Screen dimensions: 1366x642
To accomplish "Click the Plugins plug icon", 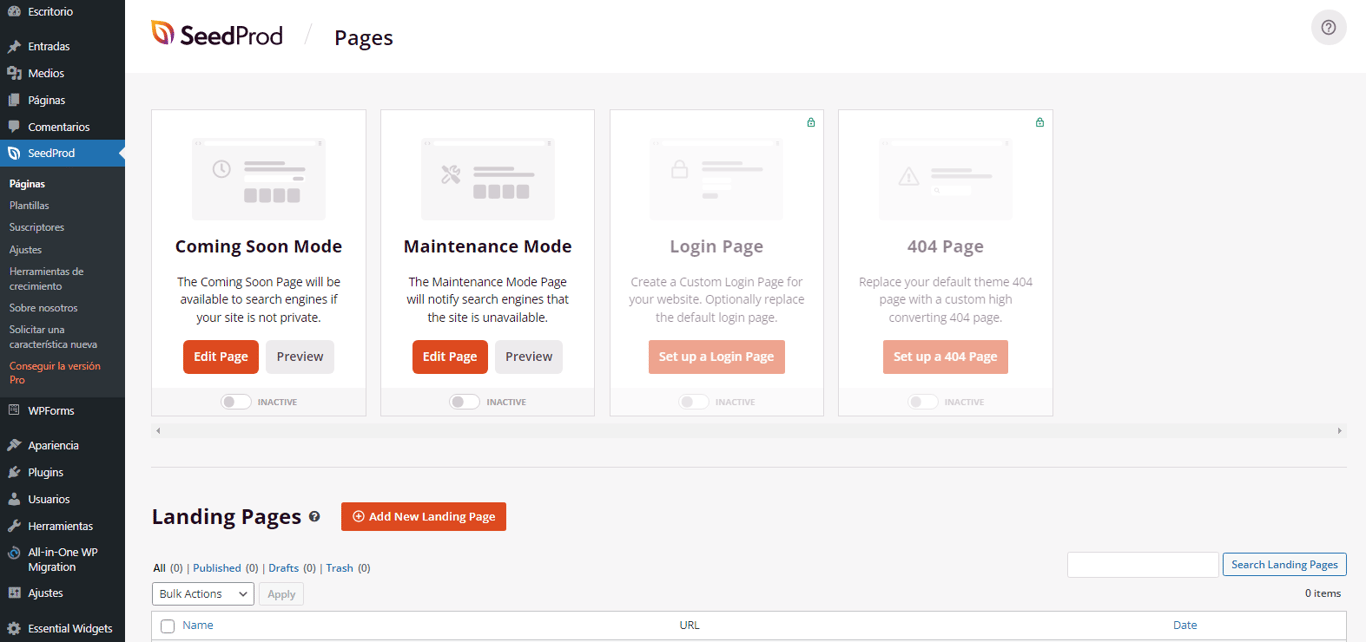I will click(x=14, y=472).
